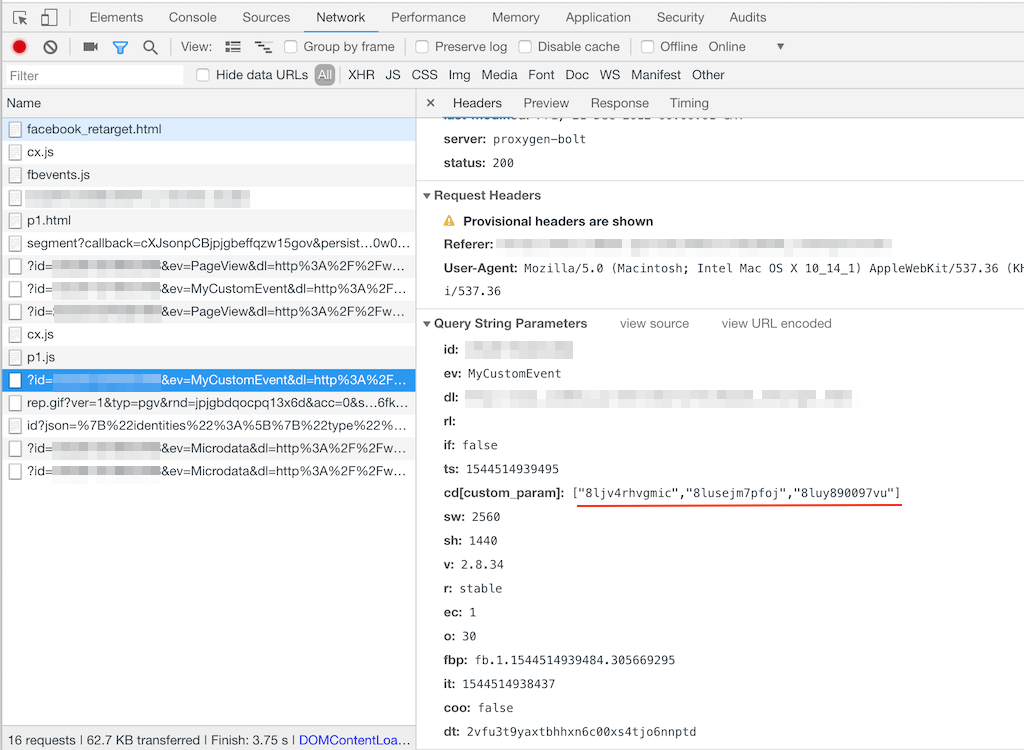Viewport: 1024px width, 750px height.
Task: Focus the Filter text field
Action: (x=95, y=75)
